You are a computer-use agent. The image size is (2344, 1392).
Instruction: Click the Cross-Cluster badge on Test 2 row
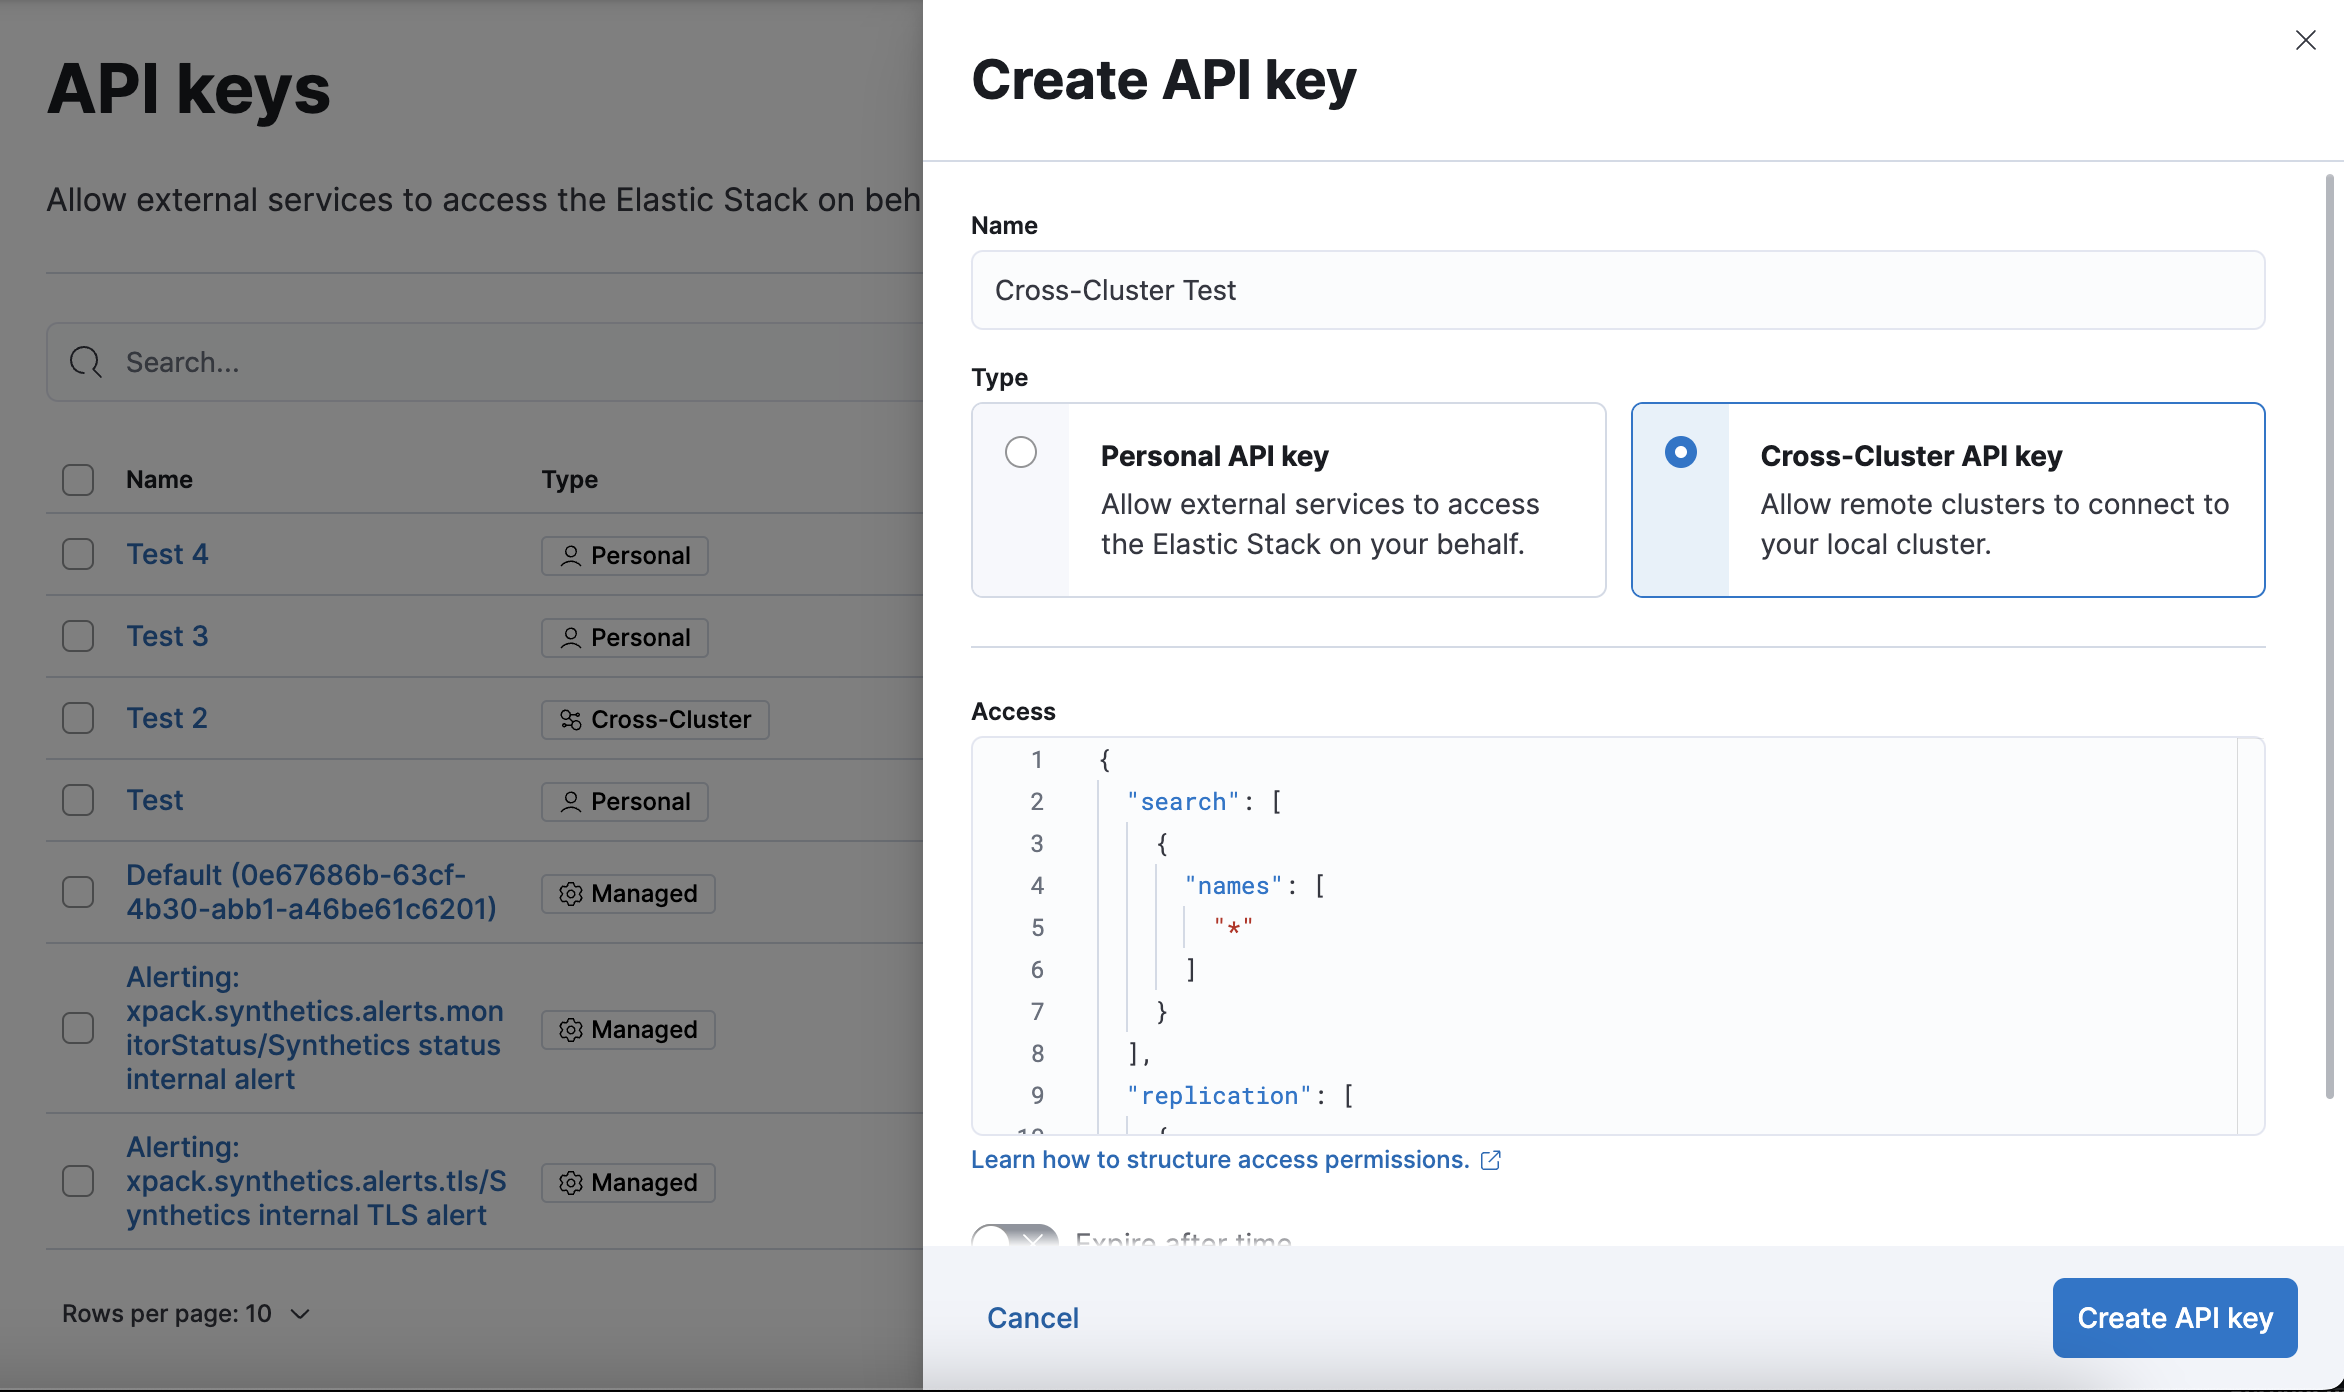click(654, 718)
